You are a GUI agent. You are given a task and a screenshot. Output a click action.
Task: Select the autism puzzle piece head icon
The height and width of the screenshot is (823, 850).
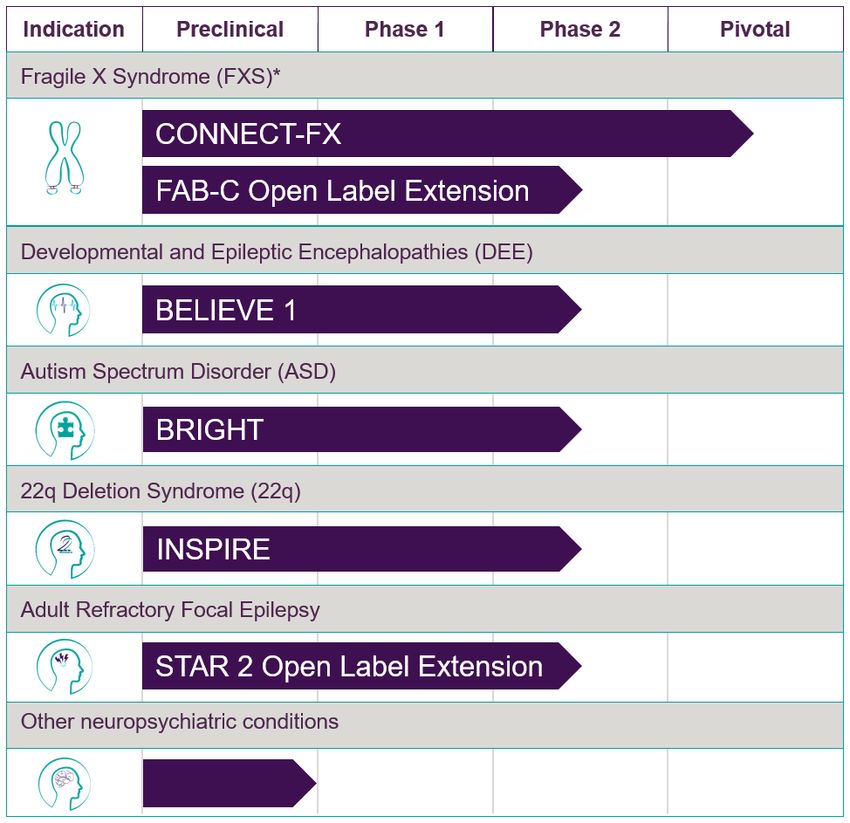tap(65, 430)
